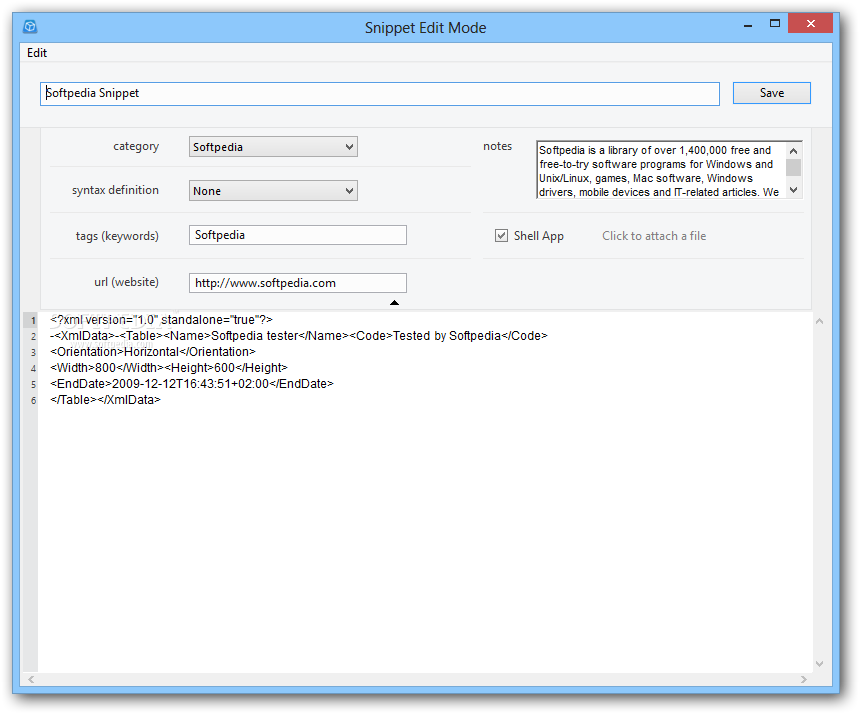Click to attach a file link
This screenshot has height=714, width=860.
654,236
